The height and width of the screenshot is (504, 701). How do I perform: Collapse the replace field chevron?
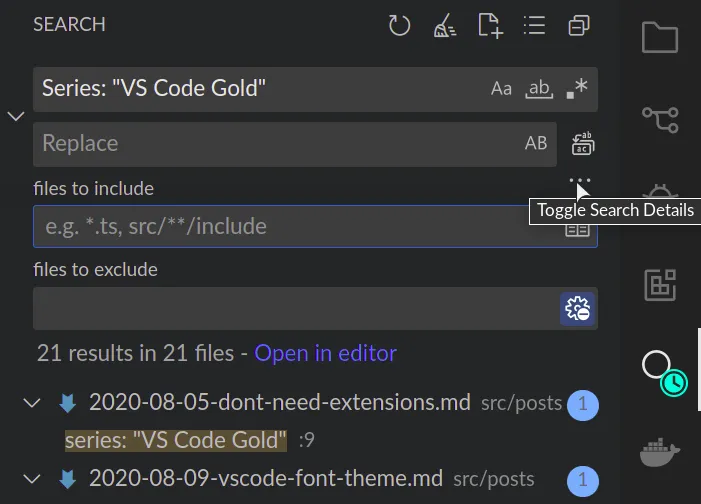point(16,116)
